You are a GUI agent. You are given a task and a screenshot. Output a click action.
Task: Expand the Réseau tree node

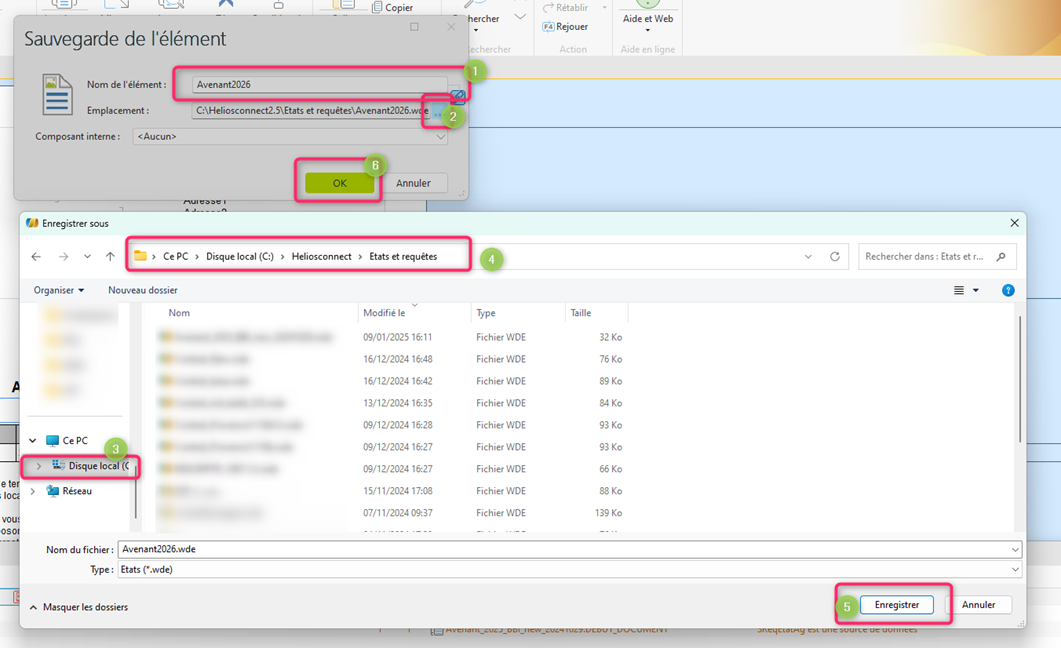[x=33, y=491]
